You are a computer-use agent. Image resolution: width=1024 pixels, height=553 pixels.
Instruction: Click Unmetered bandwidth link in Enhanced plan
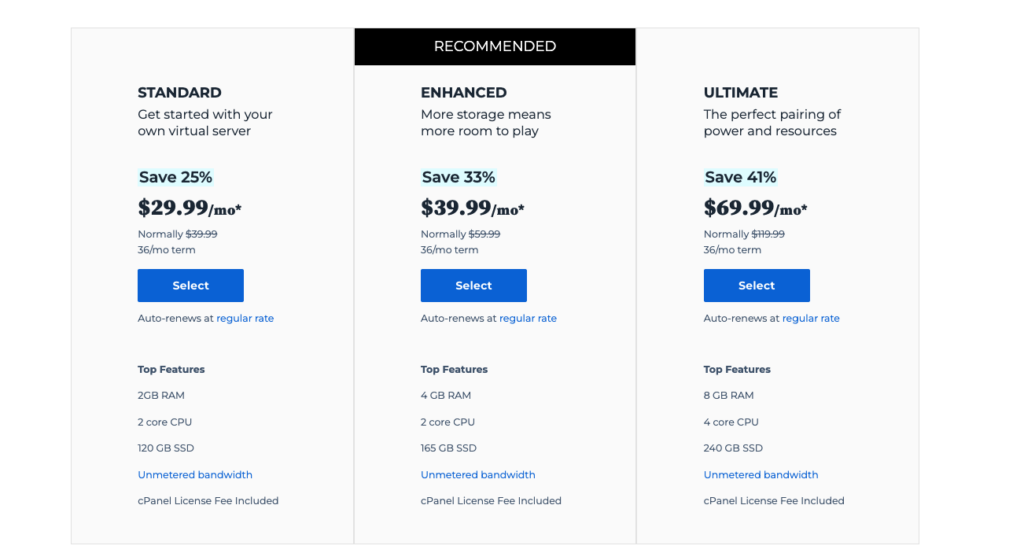pyautogui.click(x=477, y=475)
